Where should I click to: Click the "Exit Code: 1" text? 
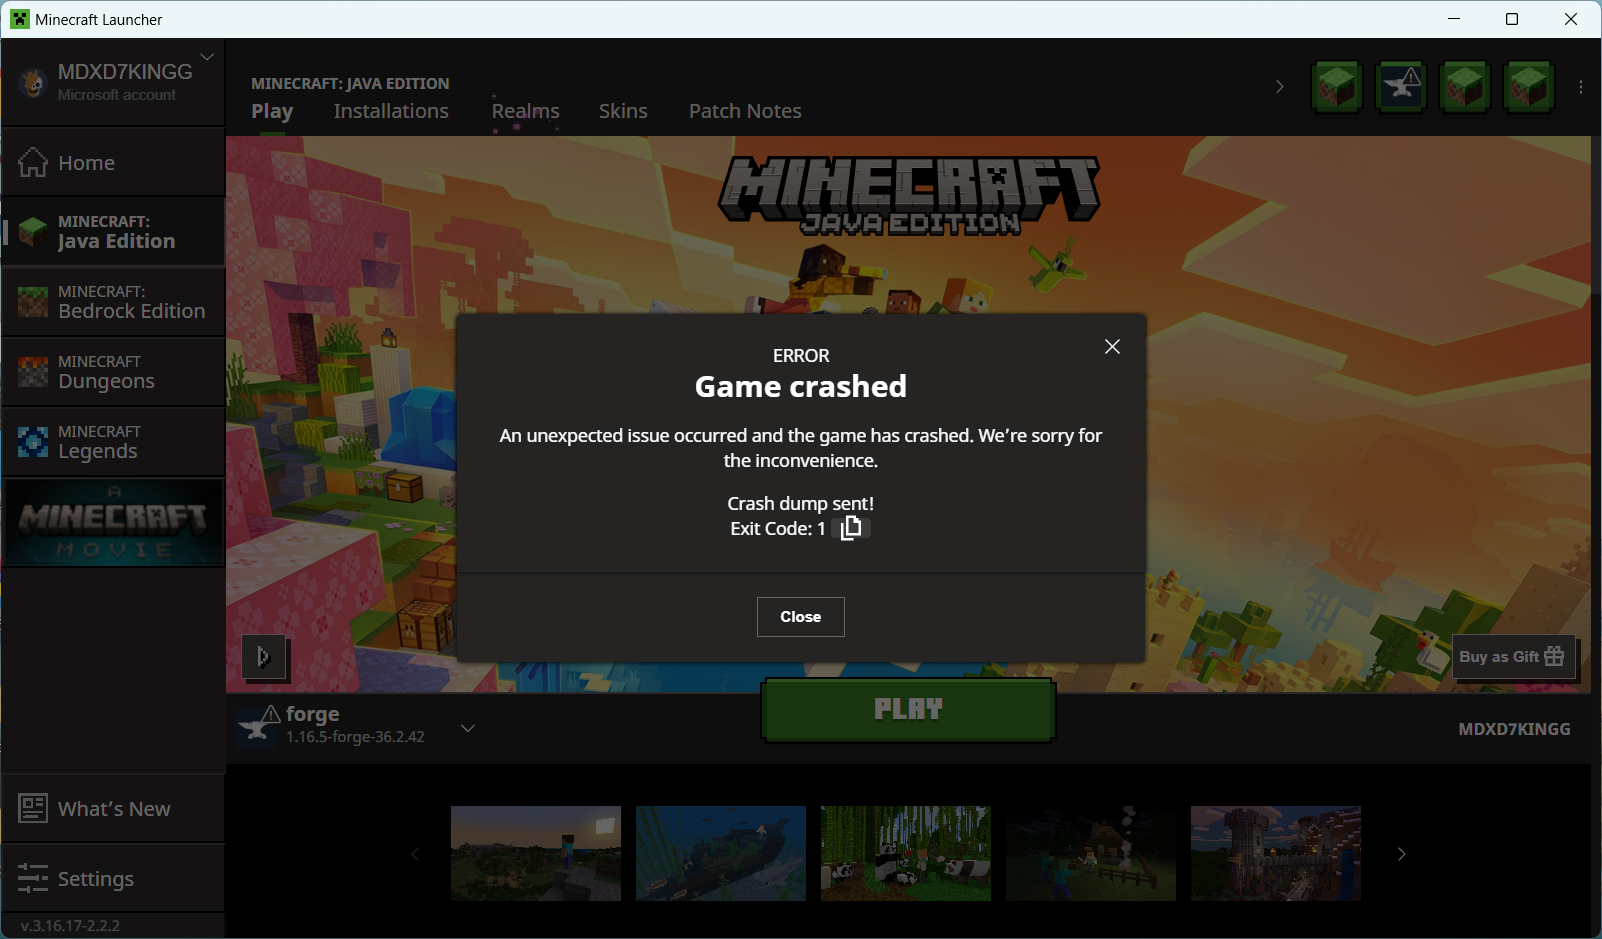778,529
